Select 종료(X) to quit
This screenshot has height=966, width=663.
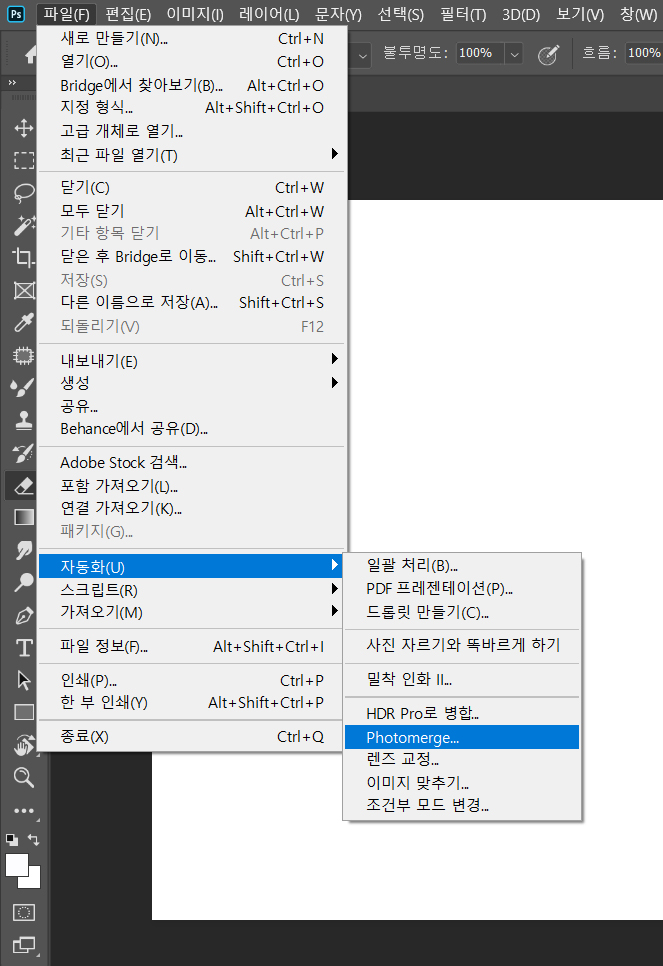click(192, 736)
